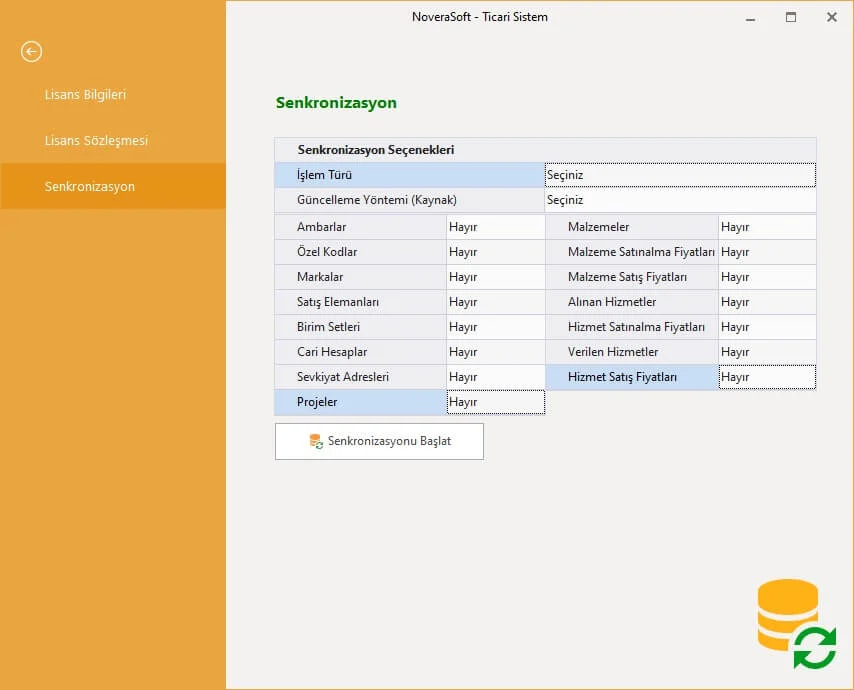The height and width of the screenshot is (690, 854).
Task: Select the Senkronizasyon sidebar item
Action: (90, 187)
